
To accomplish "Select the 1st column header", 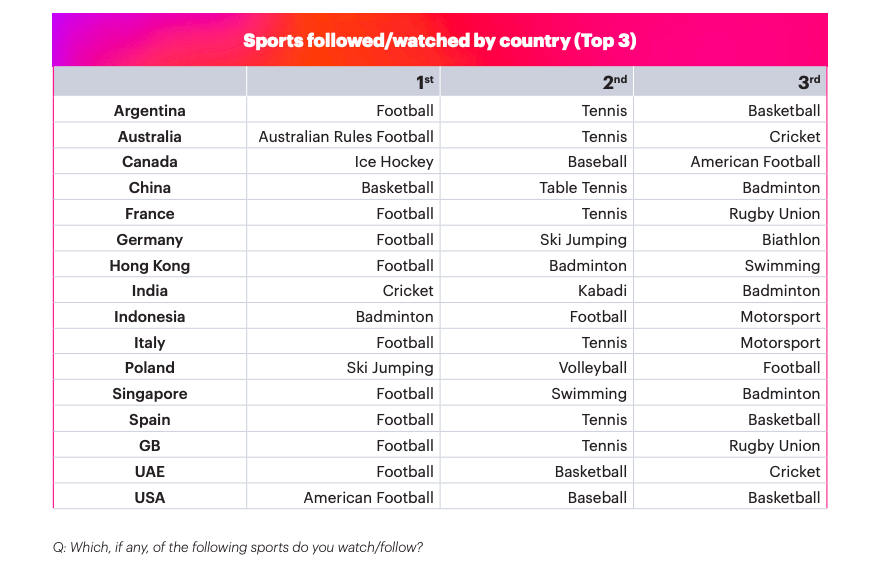I will click(425, 83).
